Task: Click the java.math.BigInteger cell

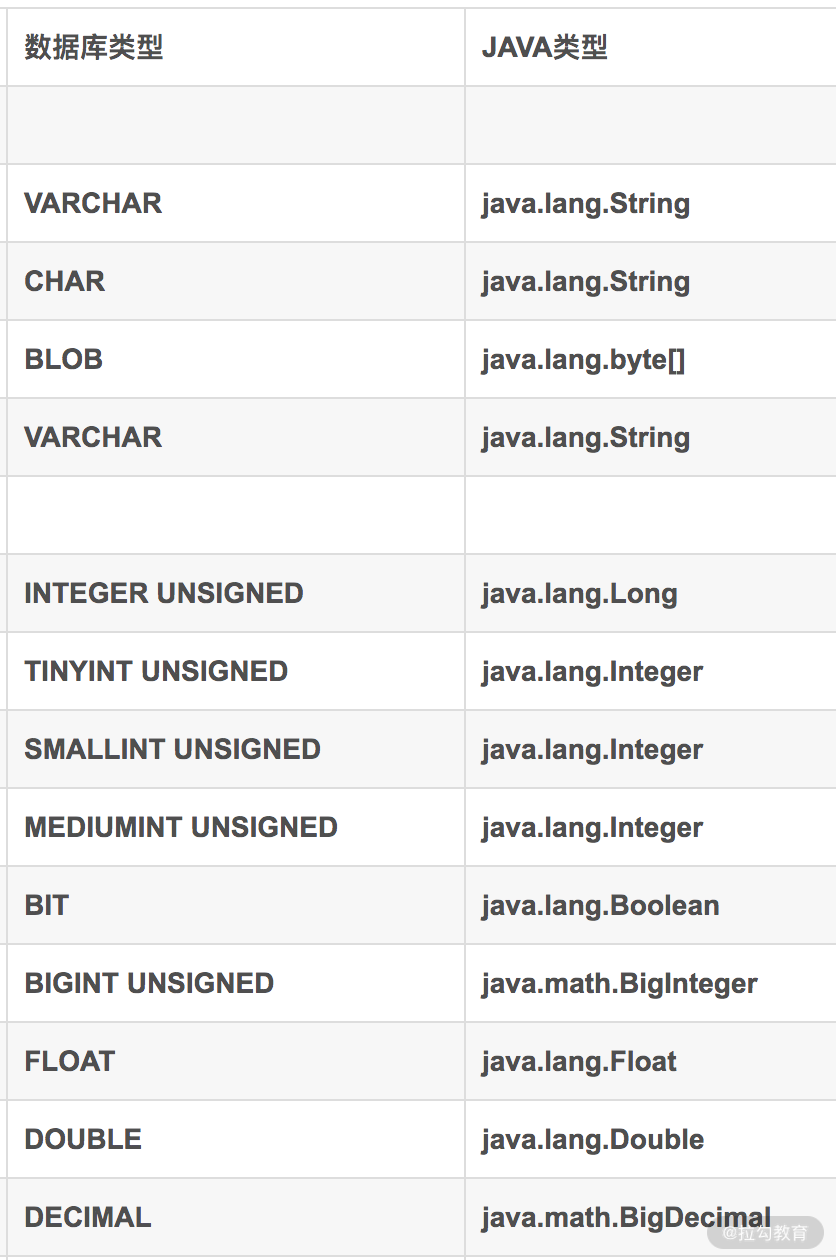Action: click(619, 983)
